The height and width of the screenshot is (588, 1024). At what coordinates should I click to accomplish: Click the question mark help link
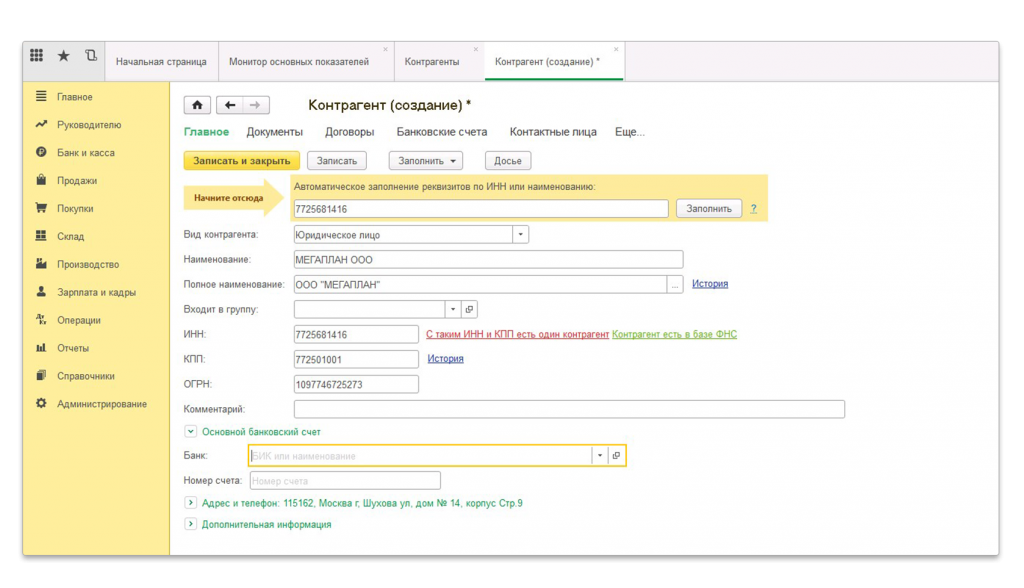click(x=754, y=208)
